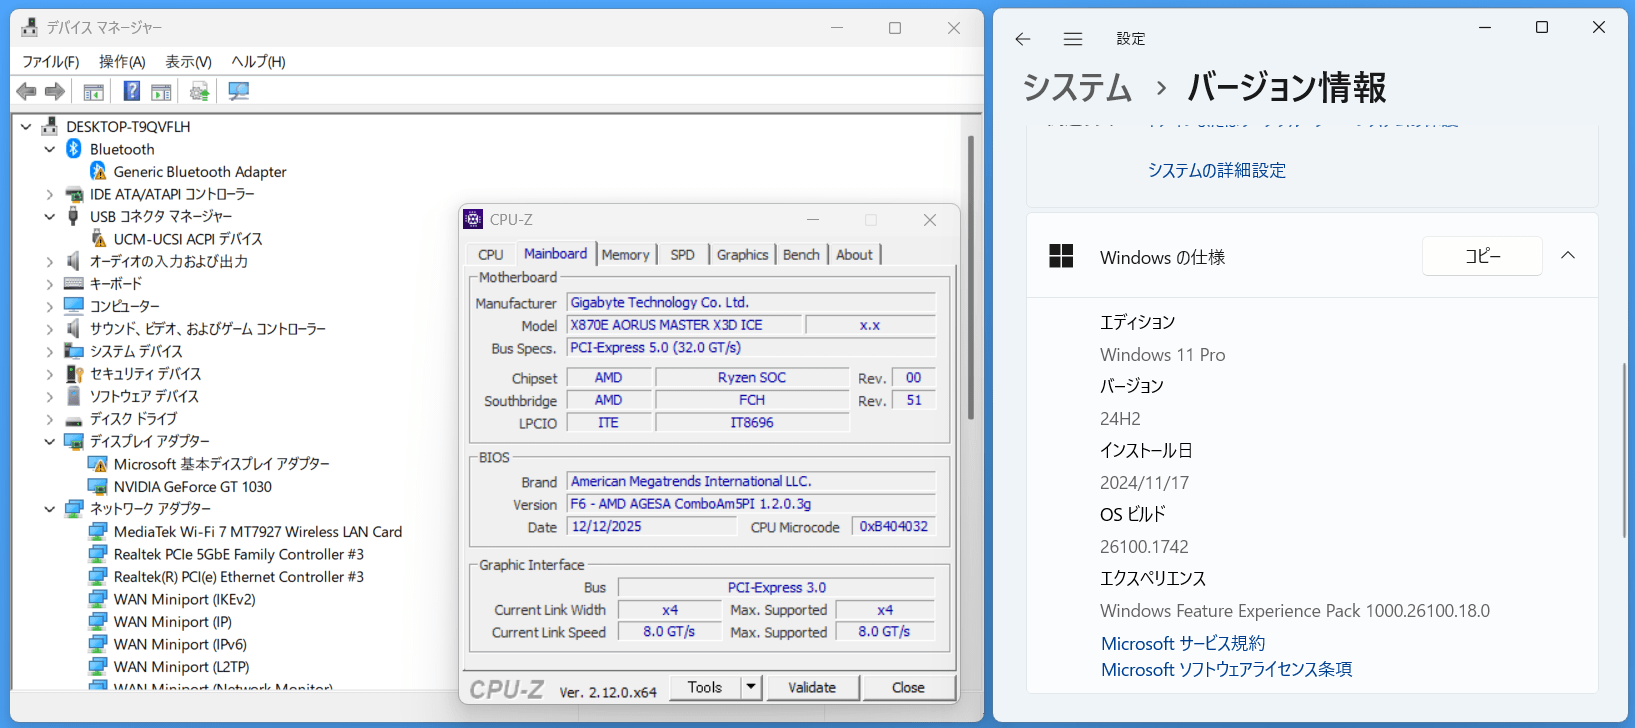Click the コピー button for Windows specs
The image size is (1635, 728).
click(1482, 257)
